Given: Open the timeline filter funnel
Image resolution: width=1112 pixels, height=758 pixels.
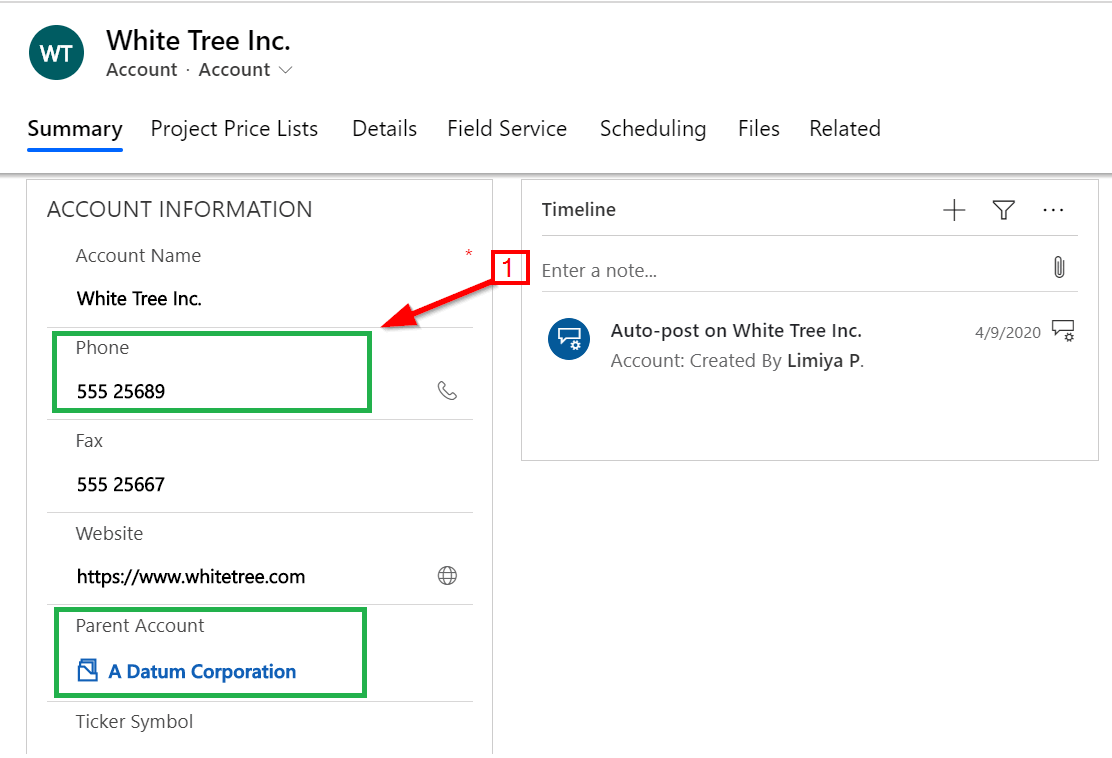Looking at the screenshot, I should pos(1003,210).
